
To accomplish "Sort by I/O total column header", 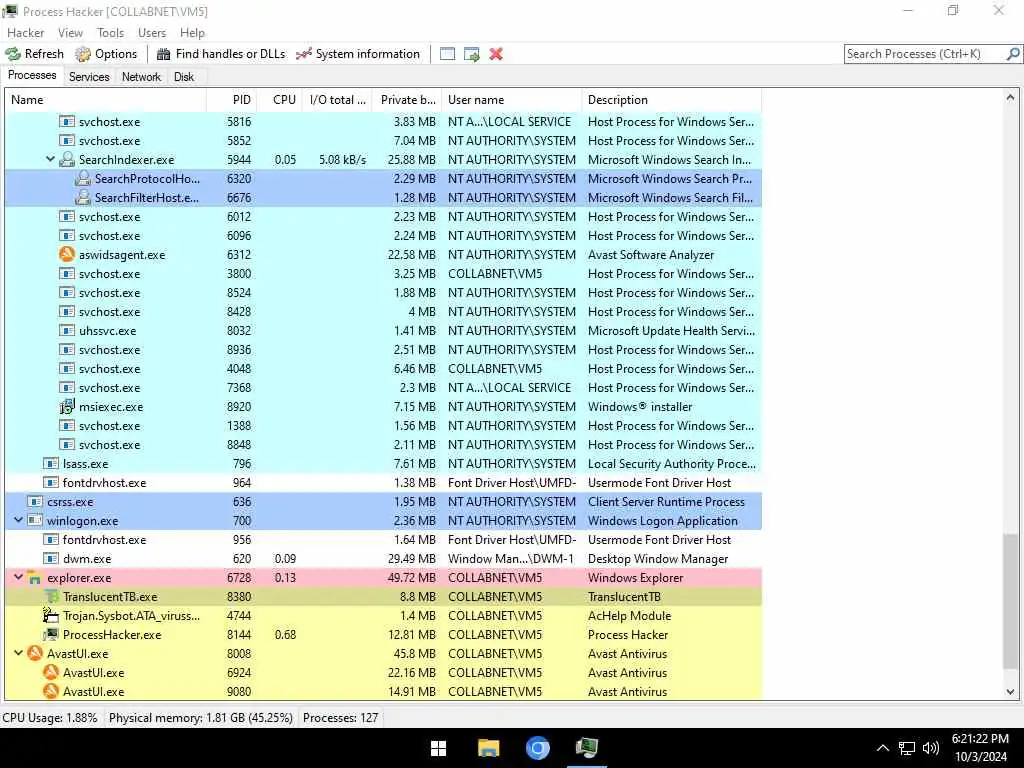I will point(338,100).
